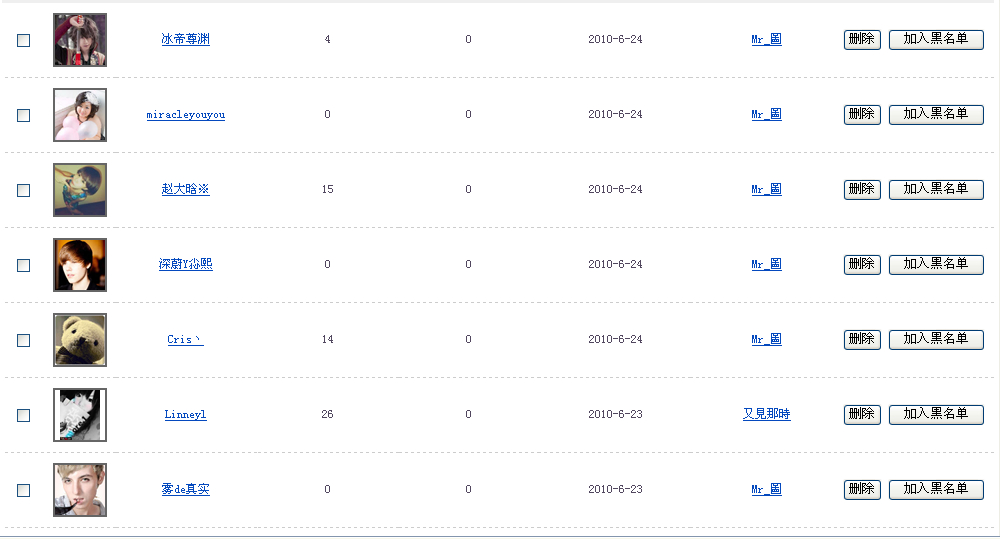Select the checkbox next to Linneyl
Screen dimensions: 1000x539
24,415
